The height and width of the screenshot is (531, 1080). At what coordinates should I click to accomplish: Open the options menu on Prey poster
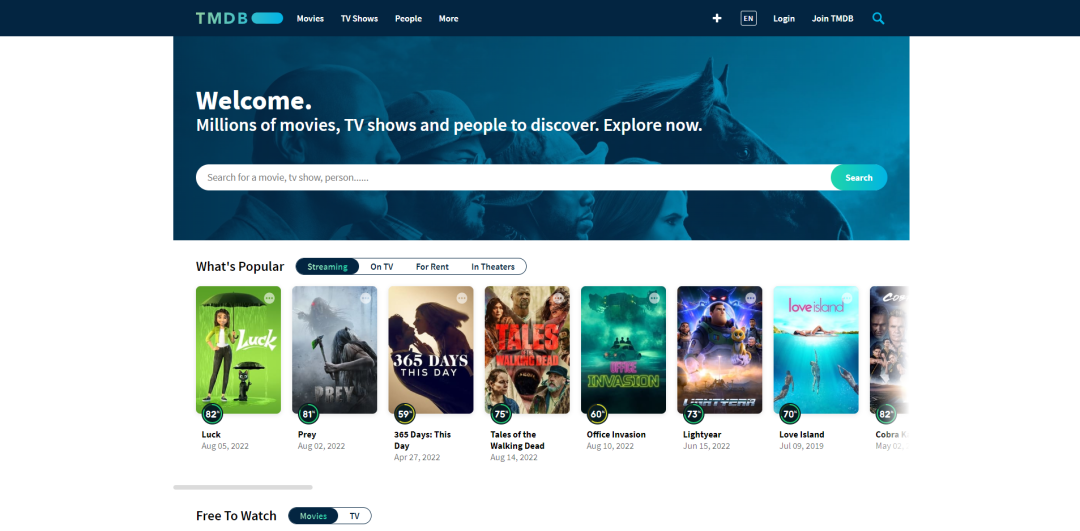pos(366,298)
